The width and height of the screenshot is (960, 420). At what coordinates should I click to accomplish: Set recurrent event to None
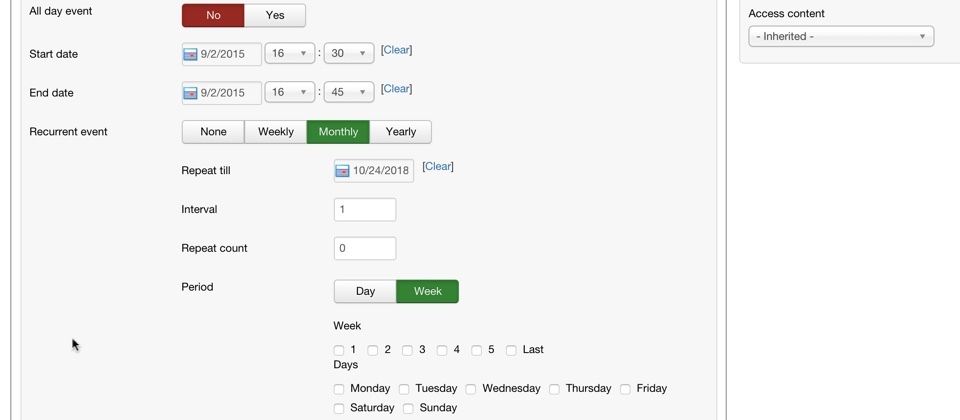(213, 132)
